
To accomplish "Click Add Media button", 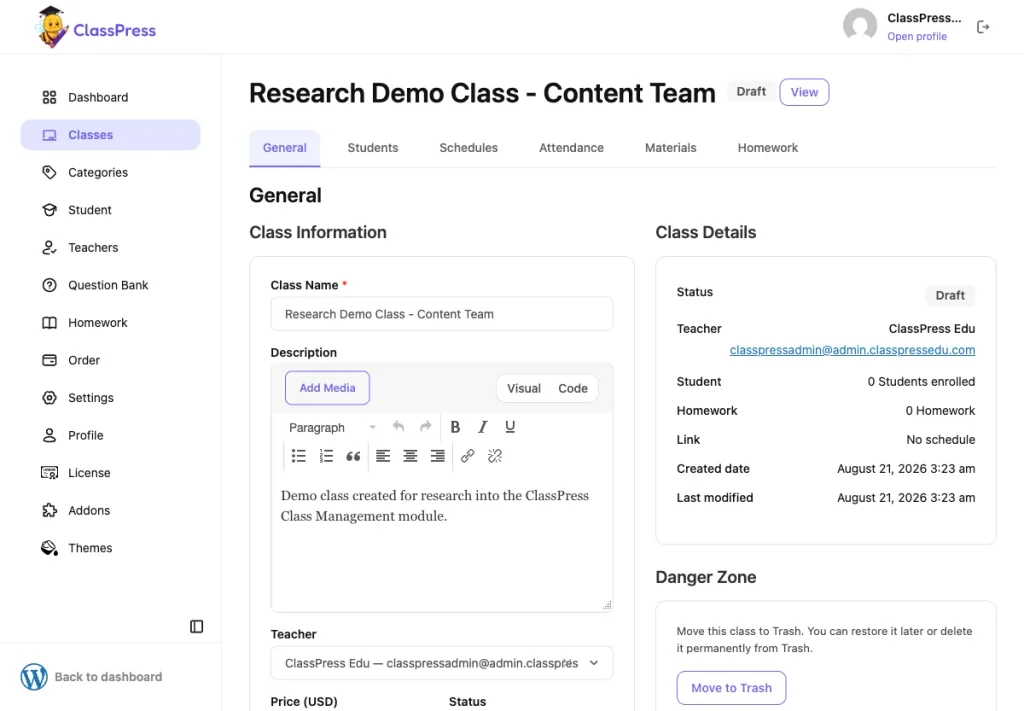I will pos(327,388).
